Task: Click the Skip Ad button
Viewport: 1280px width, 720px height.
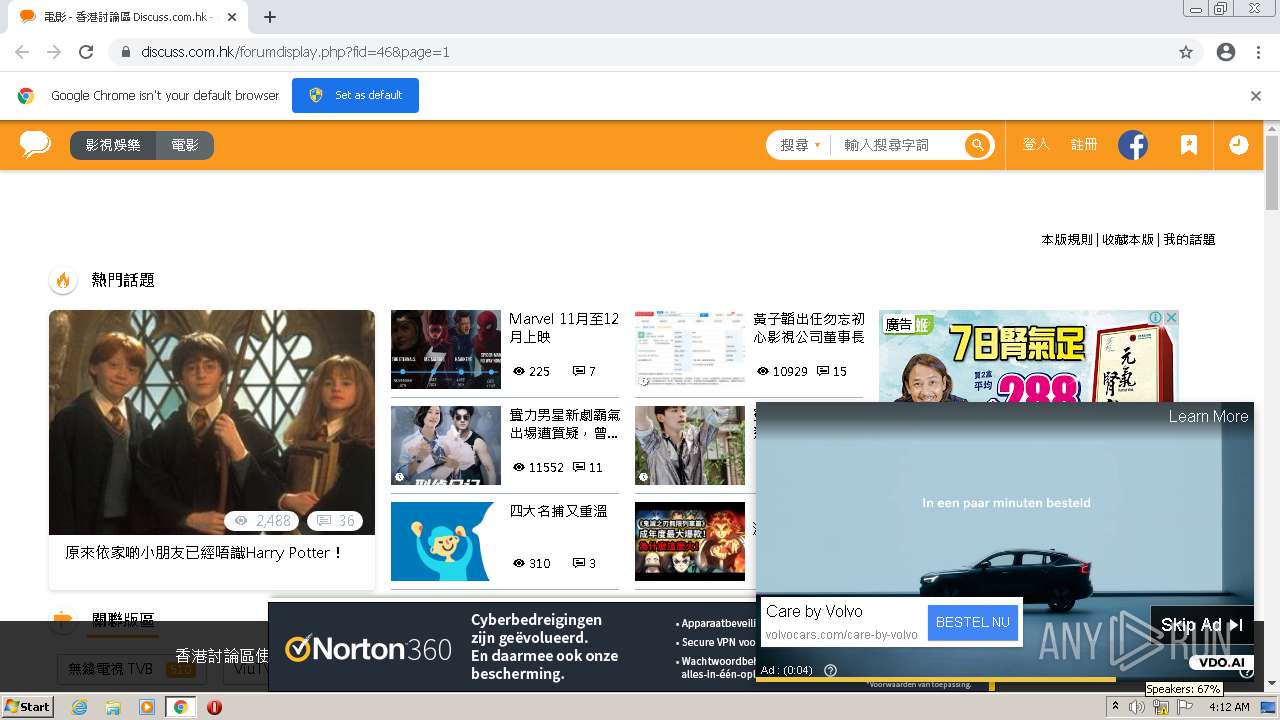Action: [1201, 625]
